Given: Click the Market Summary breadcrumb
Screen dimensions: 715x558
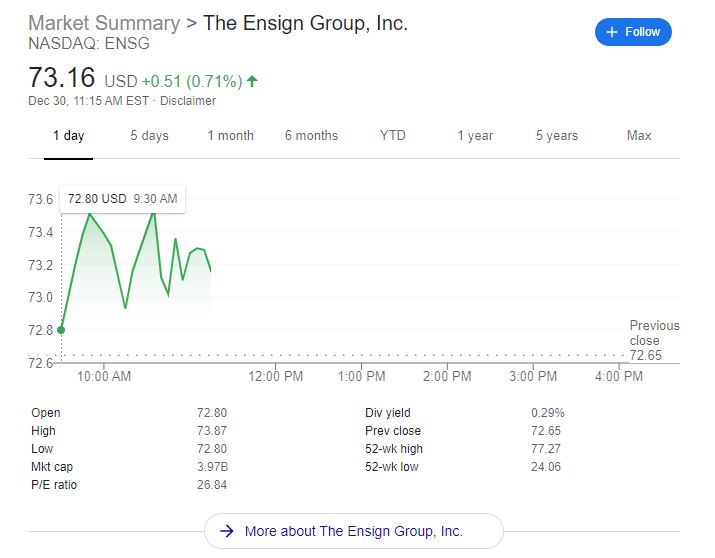Looking at the screenshot, I should click(104, 23).
